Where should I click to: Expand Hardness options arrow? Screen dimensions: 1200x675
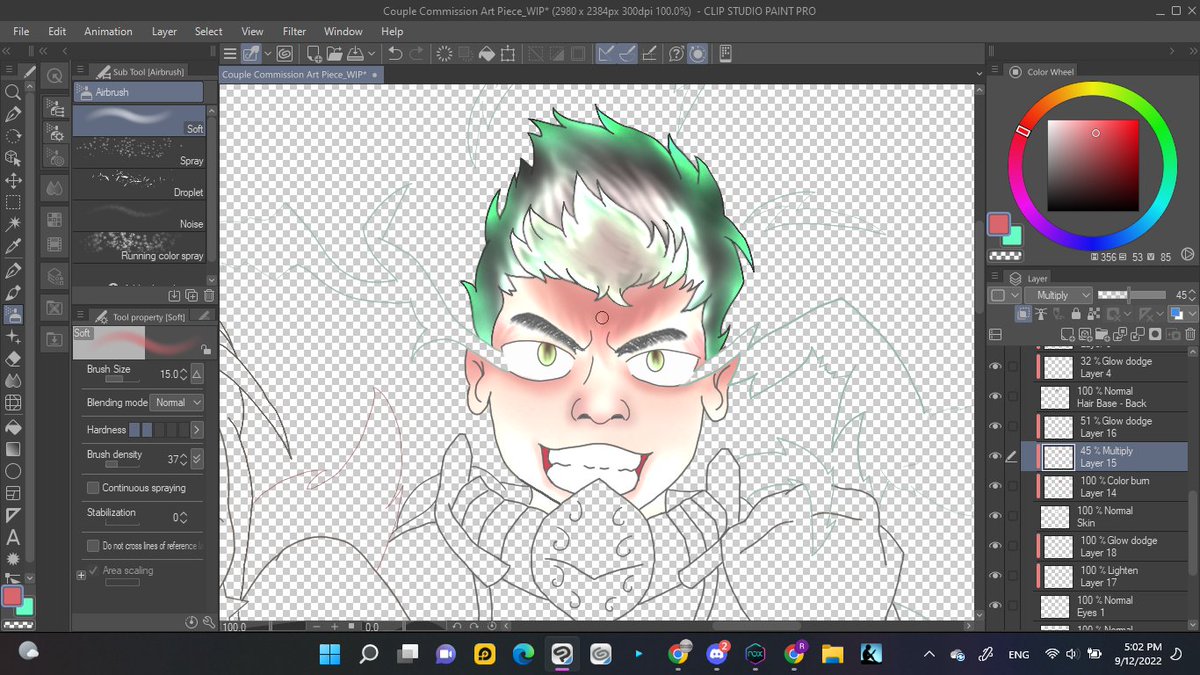[197, 429]
